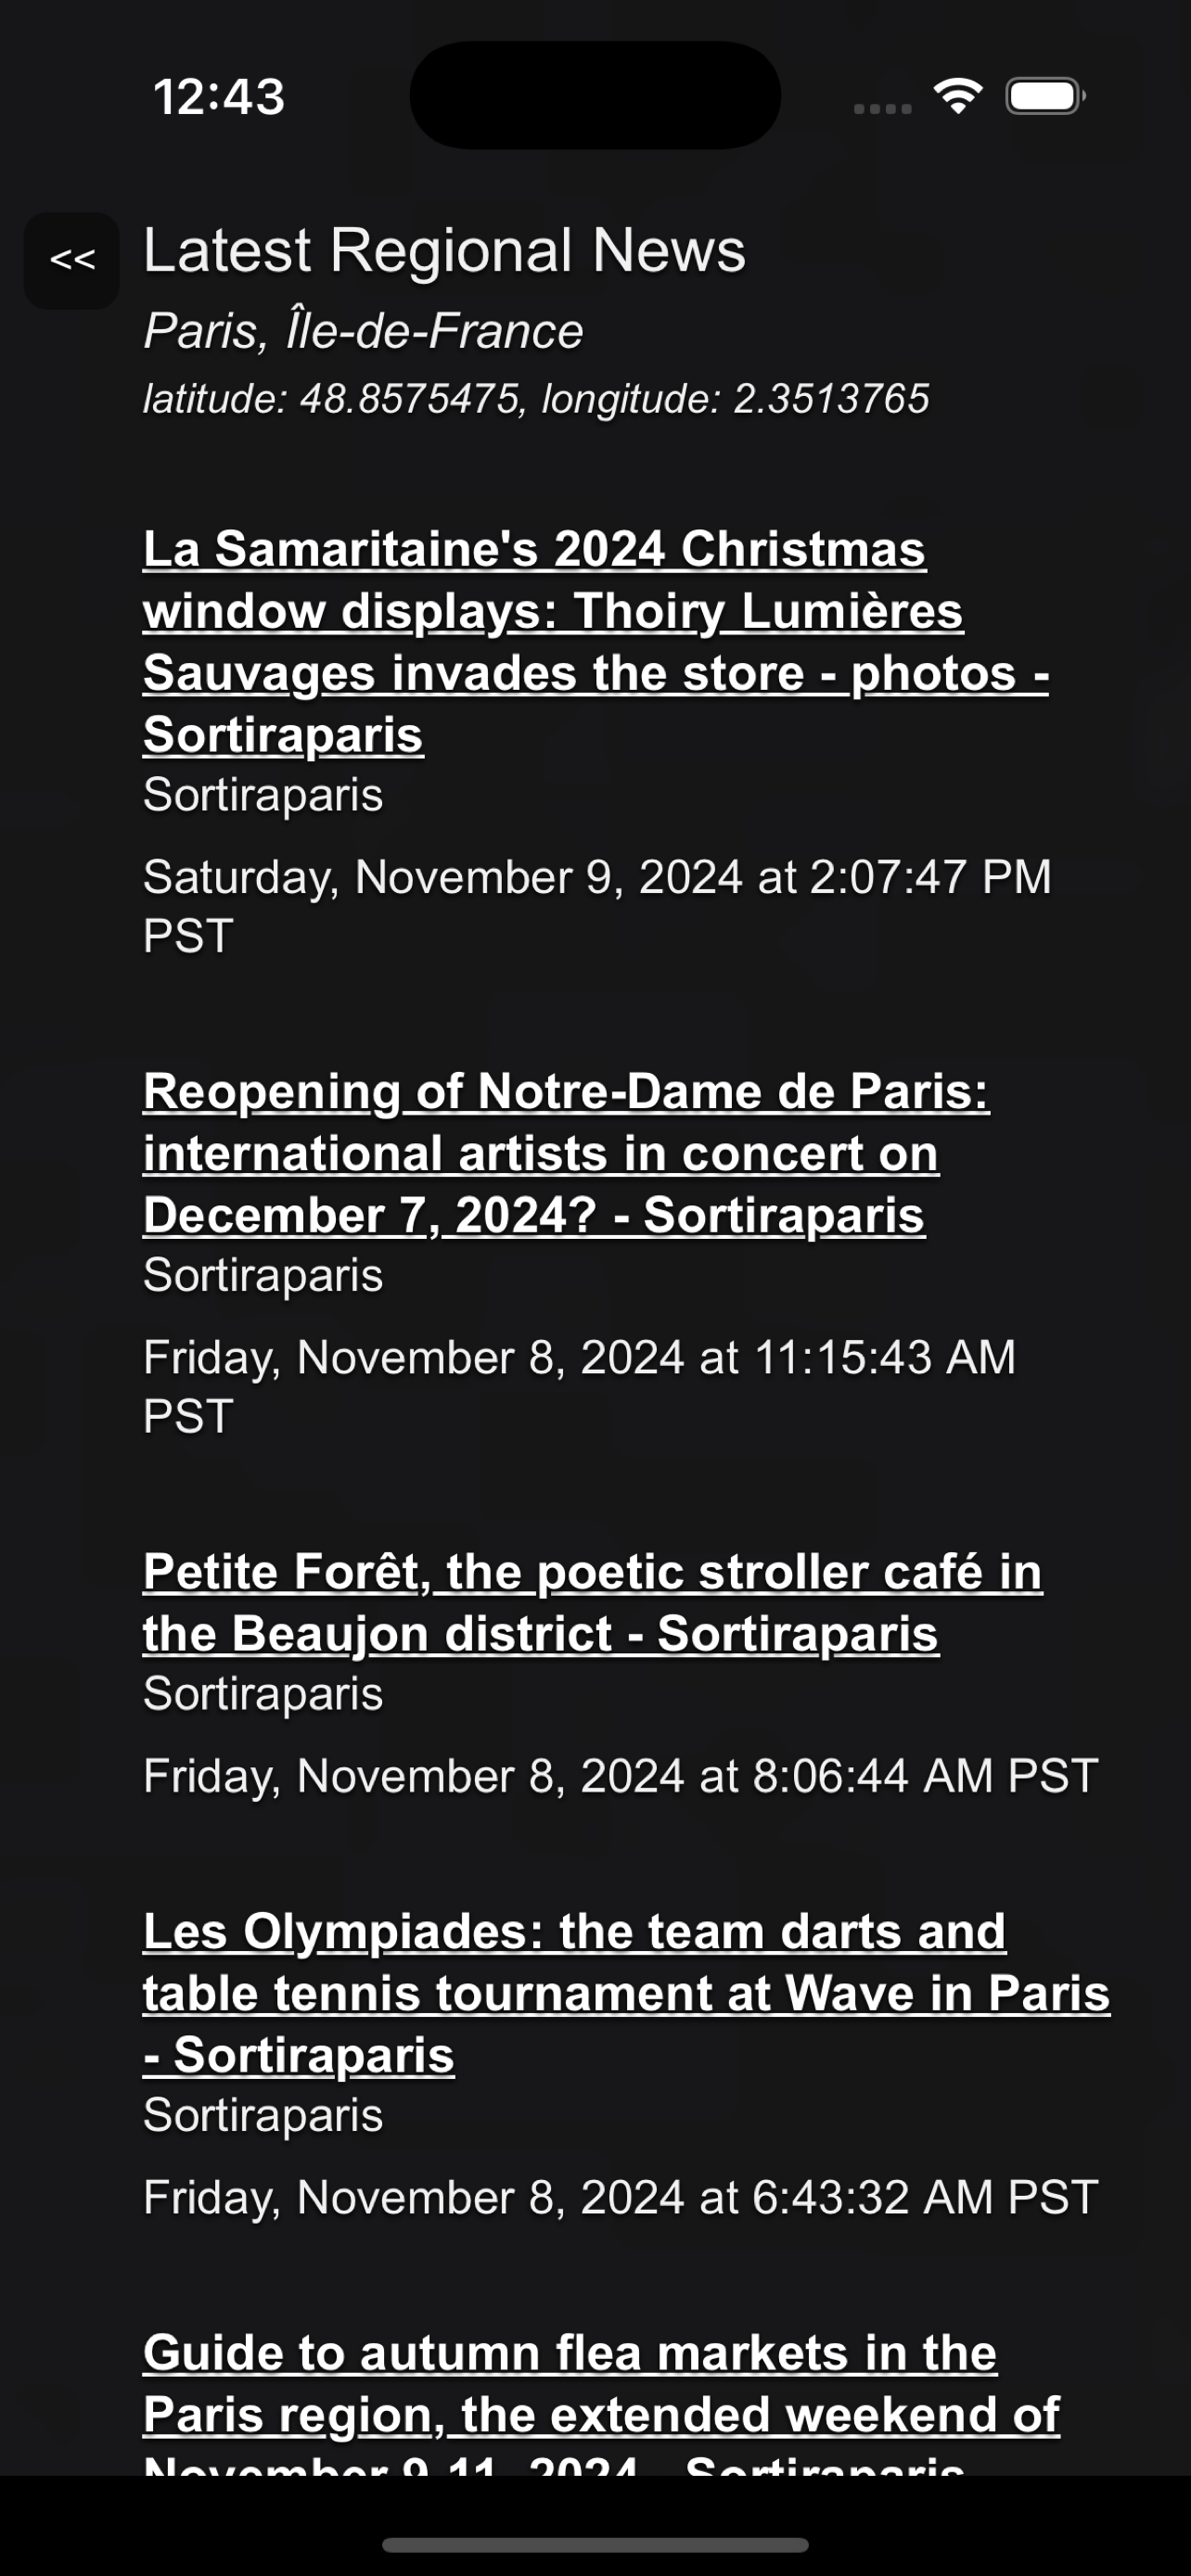The image size is (1191, 2576).
Task: Tap Sortiraparis source under Petite Forêt article
Action: [263, 1693]
